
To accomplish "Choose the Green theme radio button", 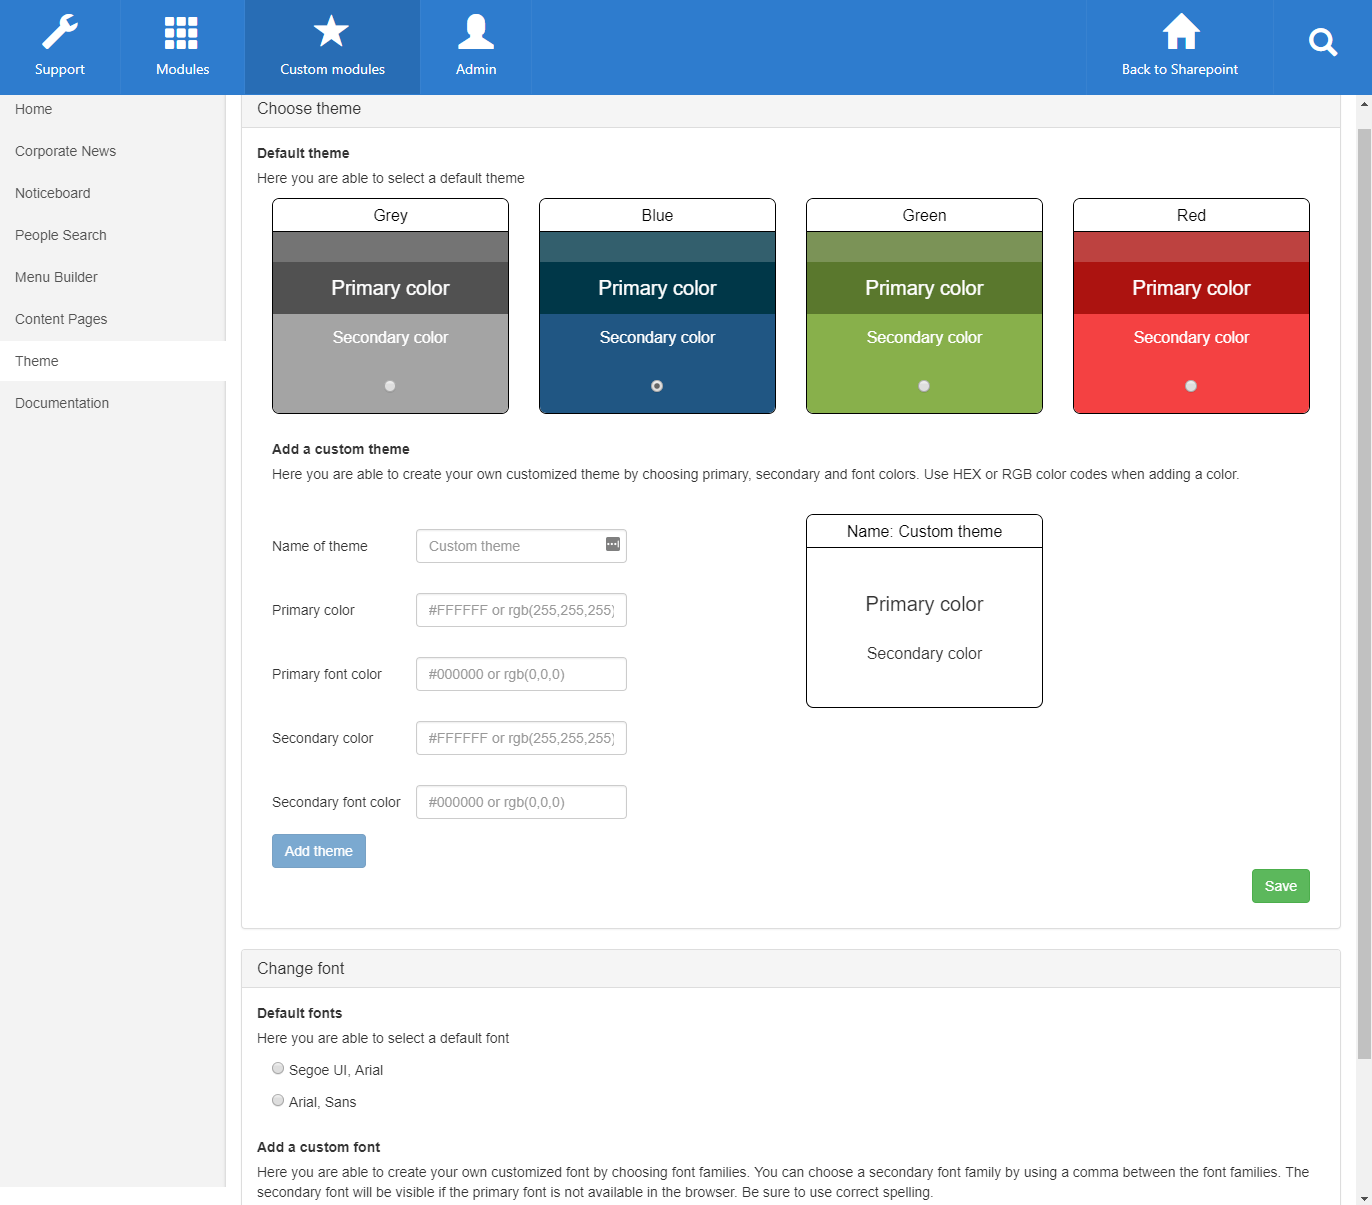I will click(924, 386).
